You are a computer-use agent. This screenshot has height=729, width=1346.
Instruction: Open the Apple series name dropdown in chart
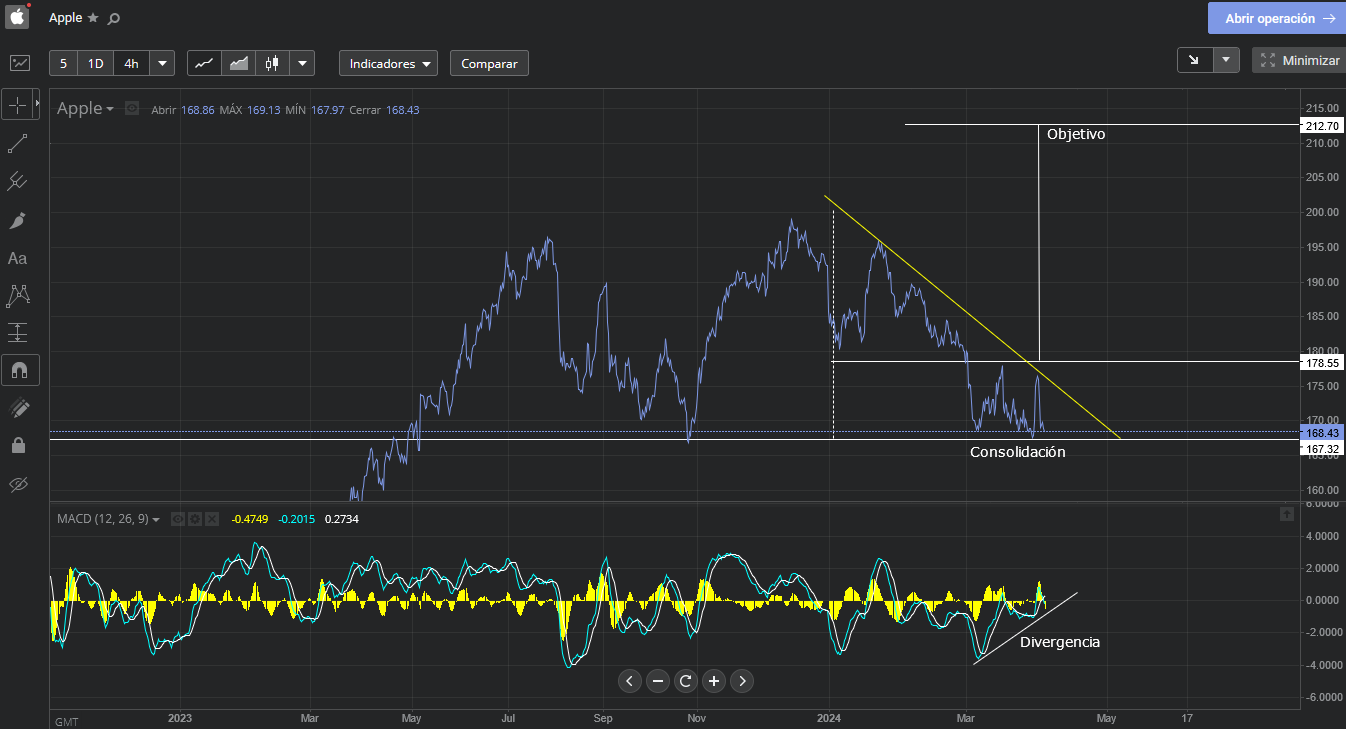85,108
